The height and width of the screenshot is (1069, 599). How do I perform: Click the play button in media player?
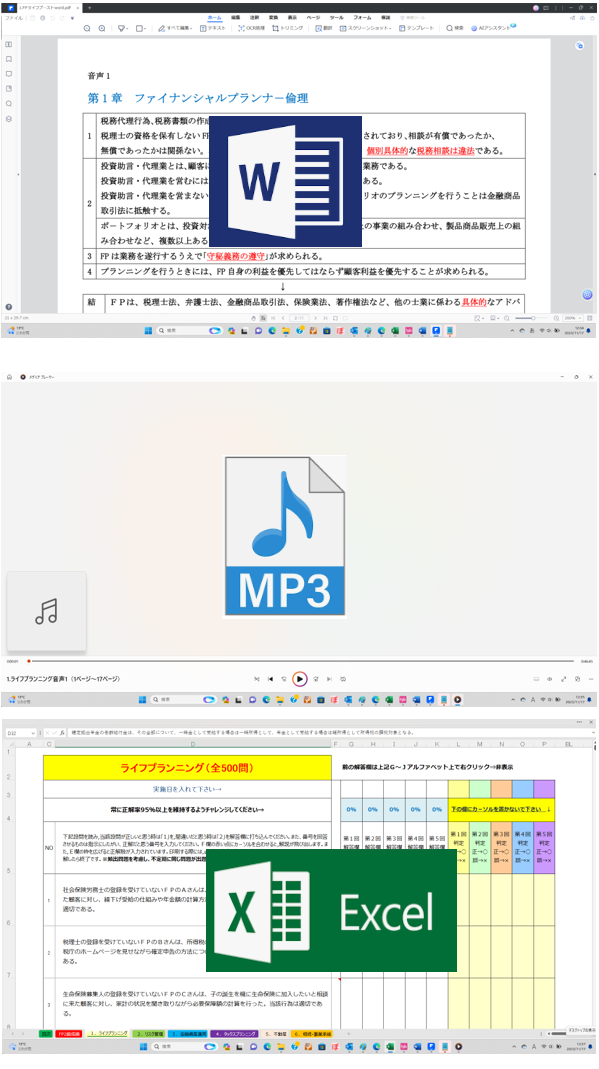tap(299, 679)
